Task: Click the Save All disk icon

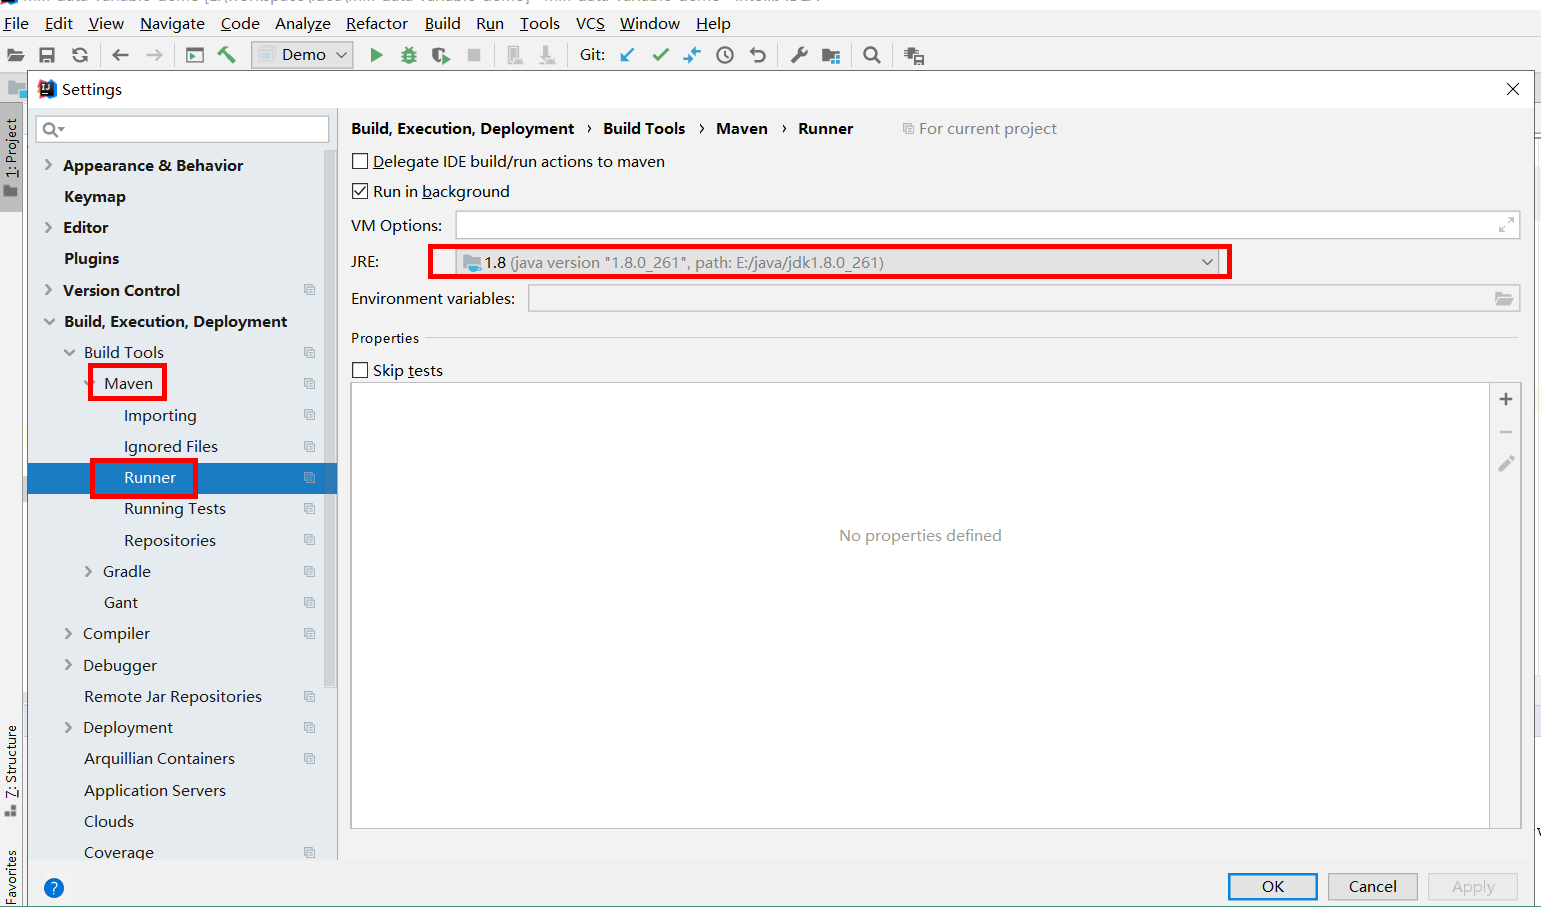Action: [47, 55]
